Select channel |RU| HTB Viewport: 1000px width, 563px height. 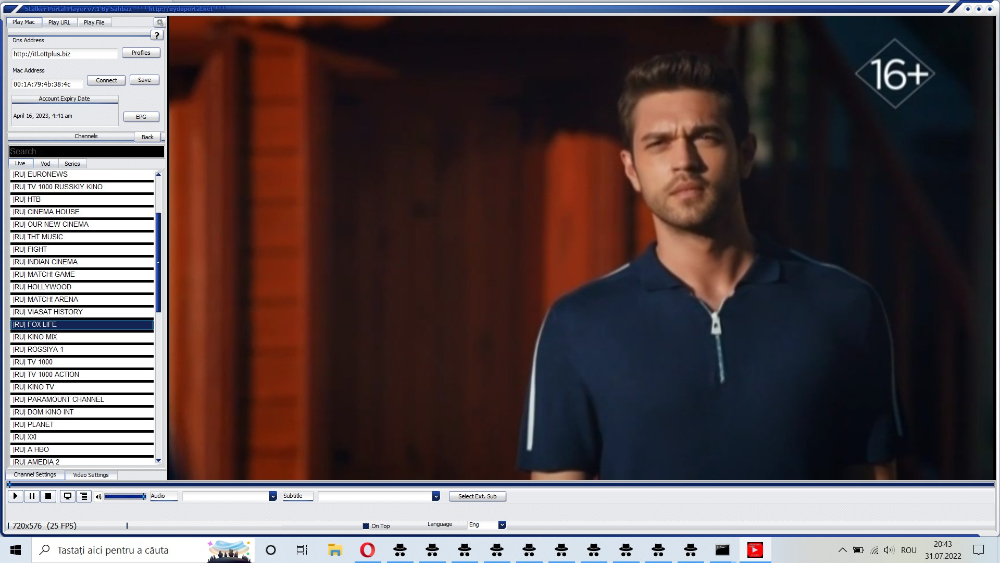(82, 200)
